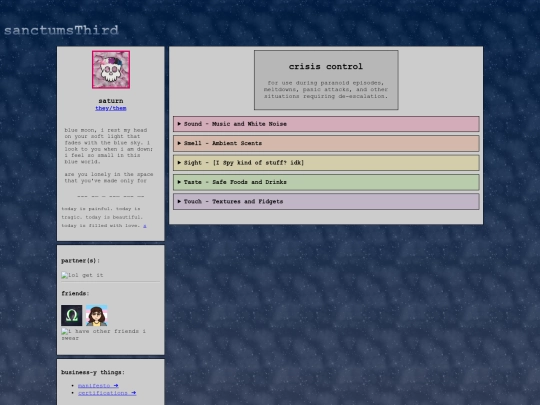540x405 pixels.
Task: Click the skull profile avatar image
Action: tap(111, 70)
